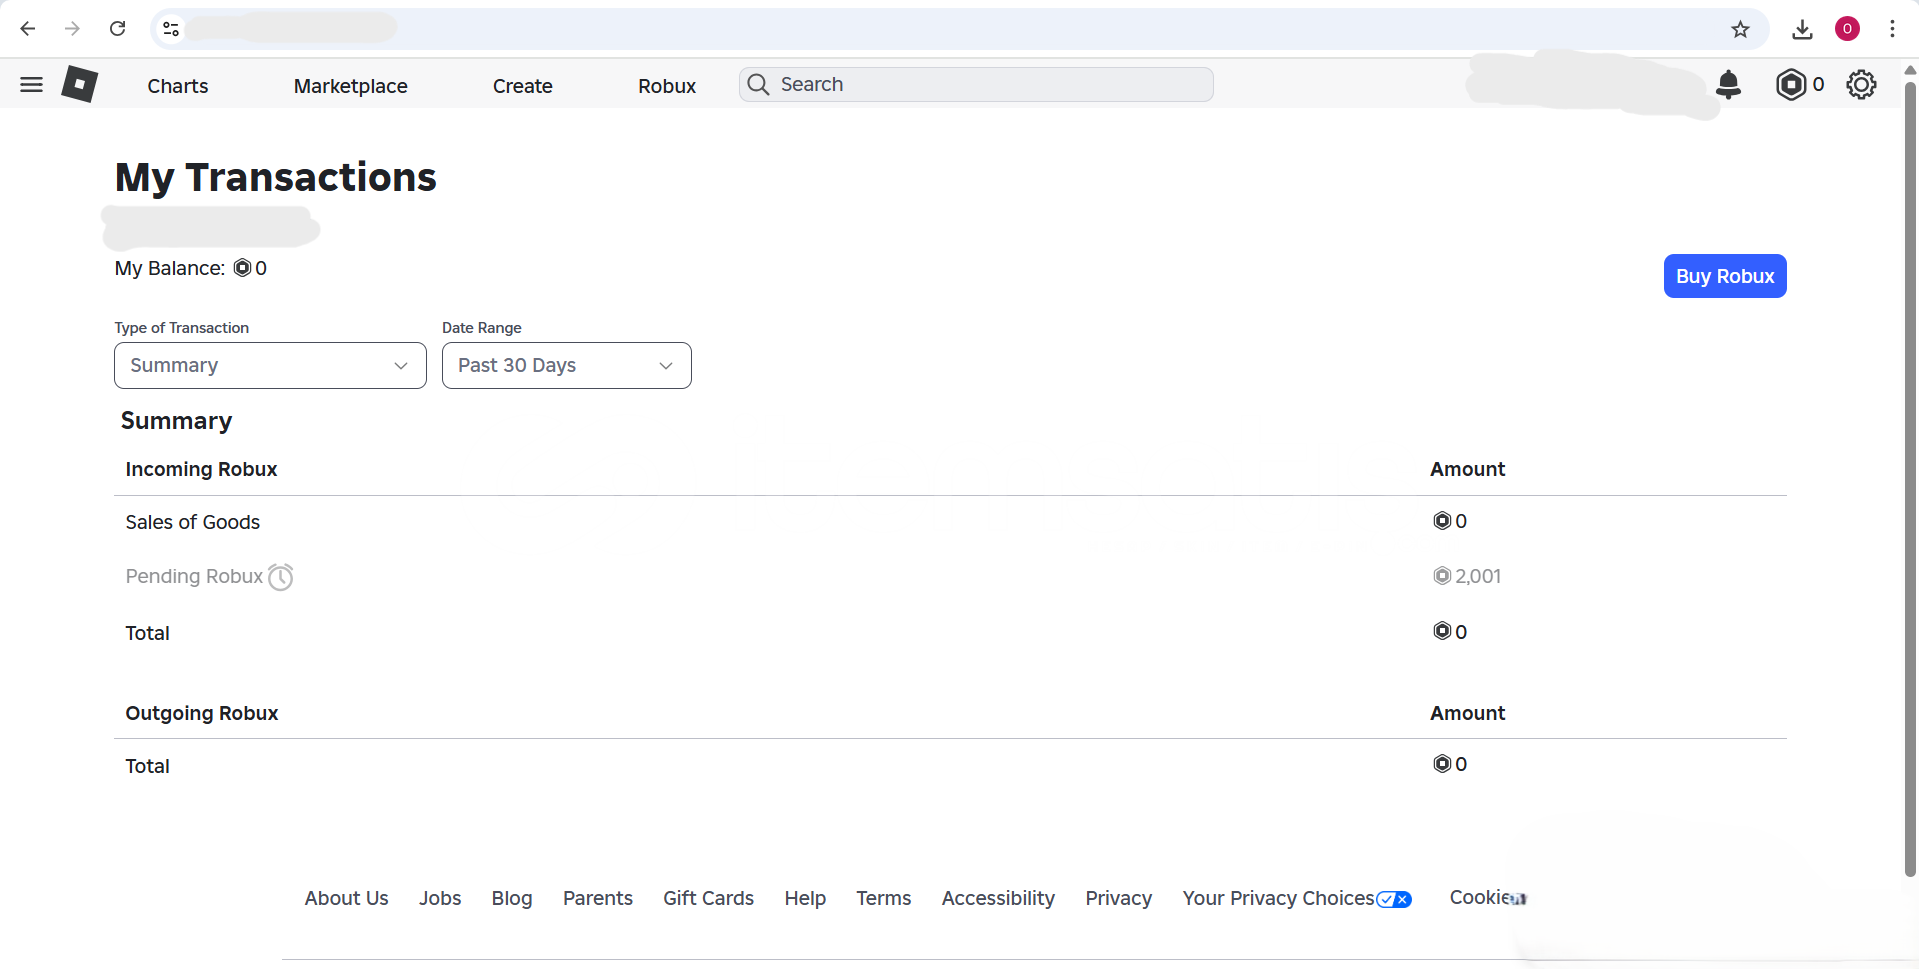Open the hamburger navigation menu
The height and width of the screenshot is (969, 1919).
tap(31, 85)
